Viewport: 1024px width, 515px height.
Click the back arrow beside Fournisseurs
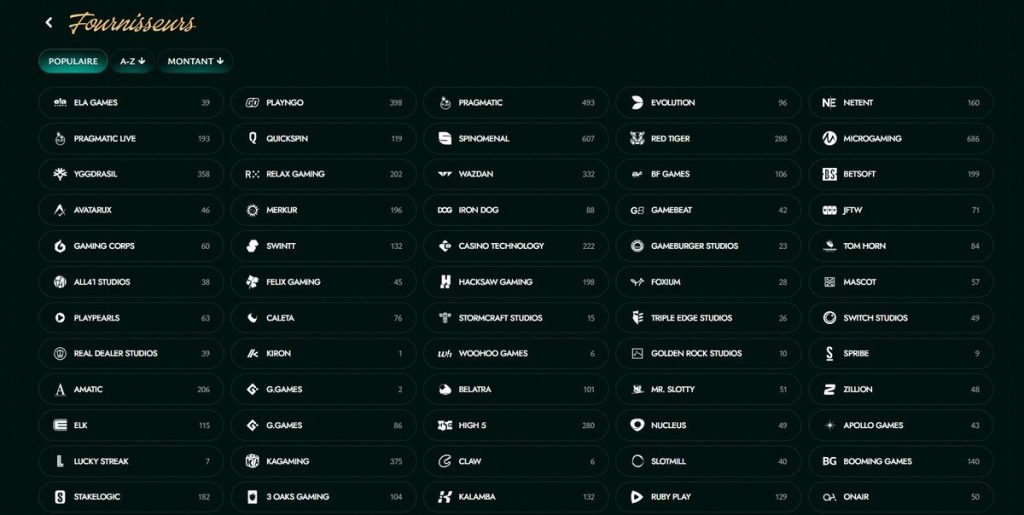click(49, 22)
